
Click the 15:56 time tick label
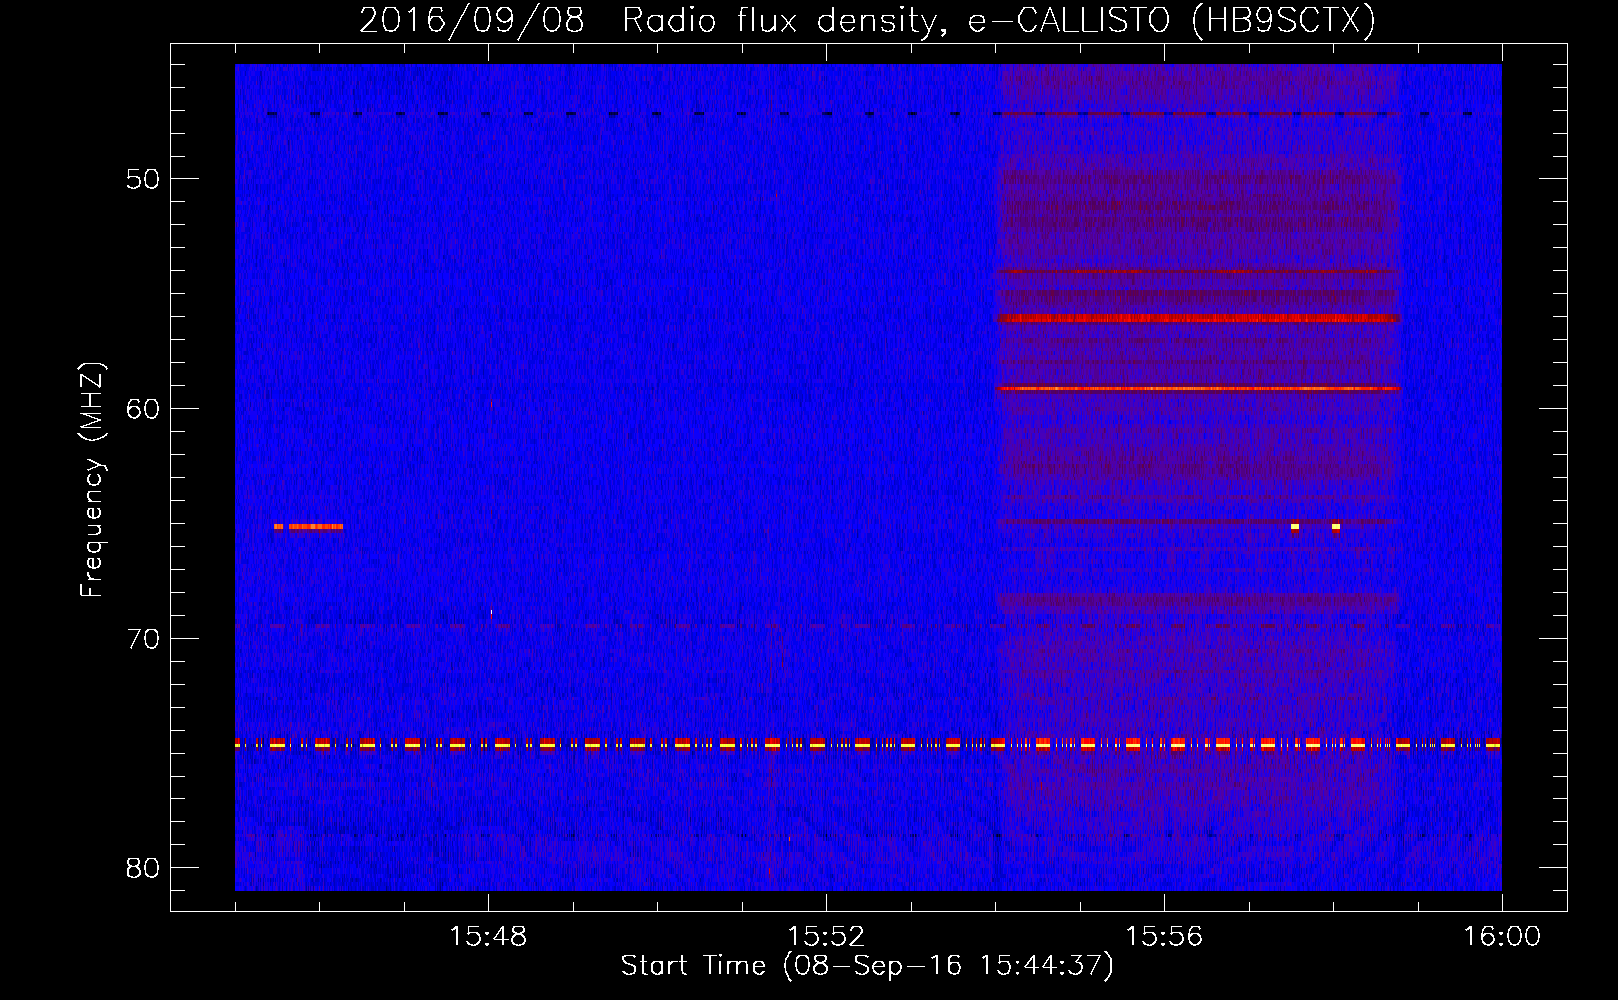(1164, 937)
